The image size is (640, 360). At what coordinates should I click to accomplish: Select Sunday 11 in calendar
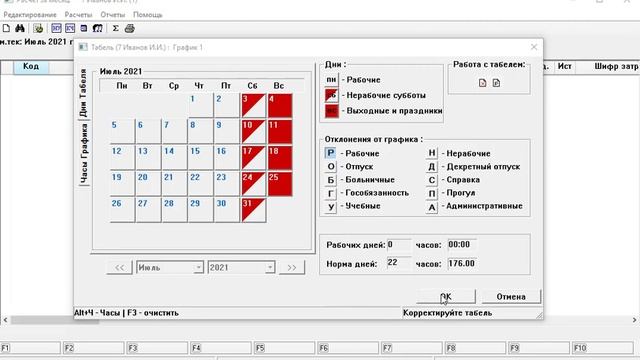click(x=280, y=131)
